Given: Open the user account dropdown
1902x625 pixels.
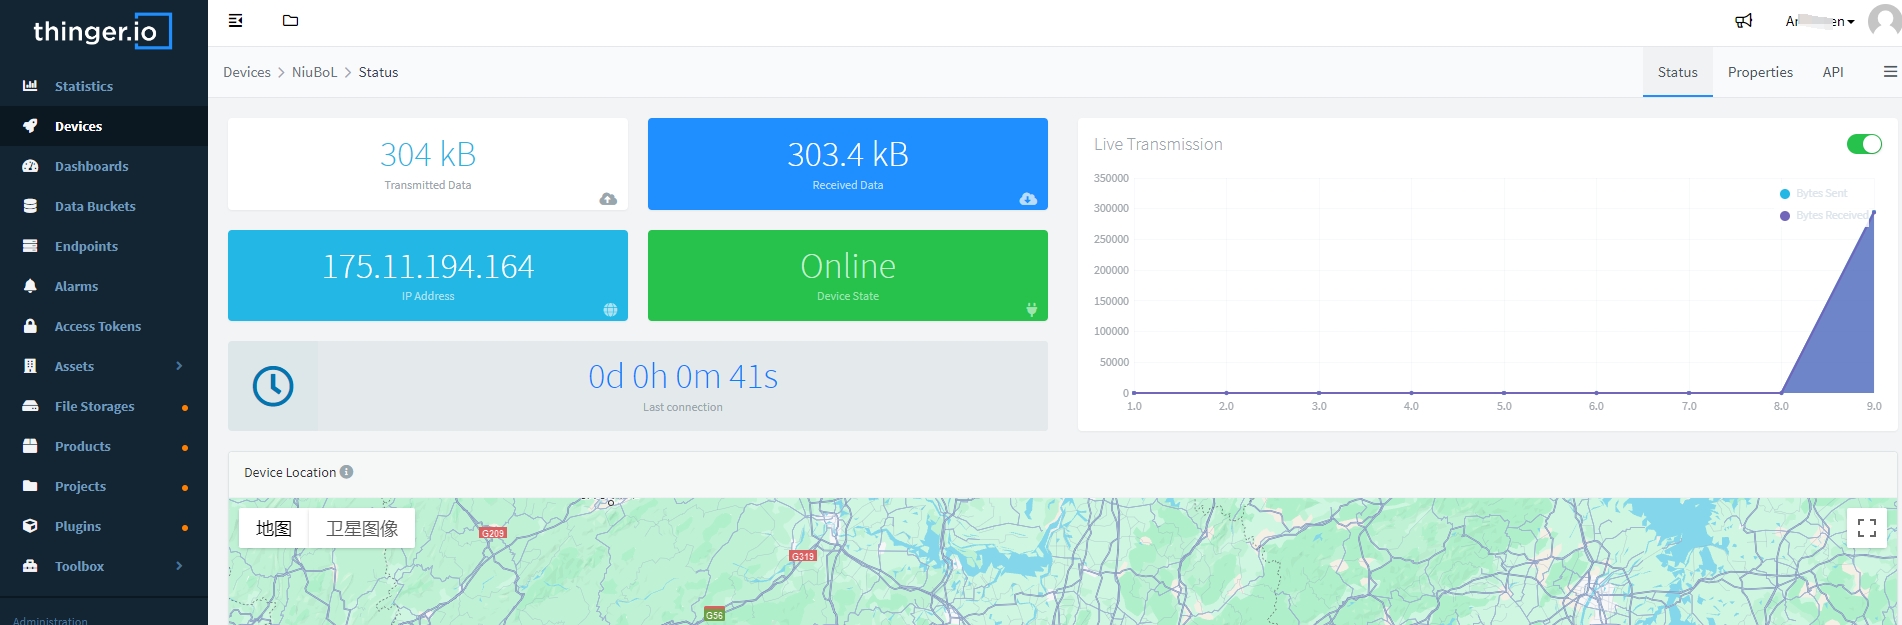Looking at the screenshot, I should coord(1820,21).
